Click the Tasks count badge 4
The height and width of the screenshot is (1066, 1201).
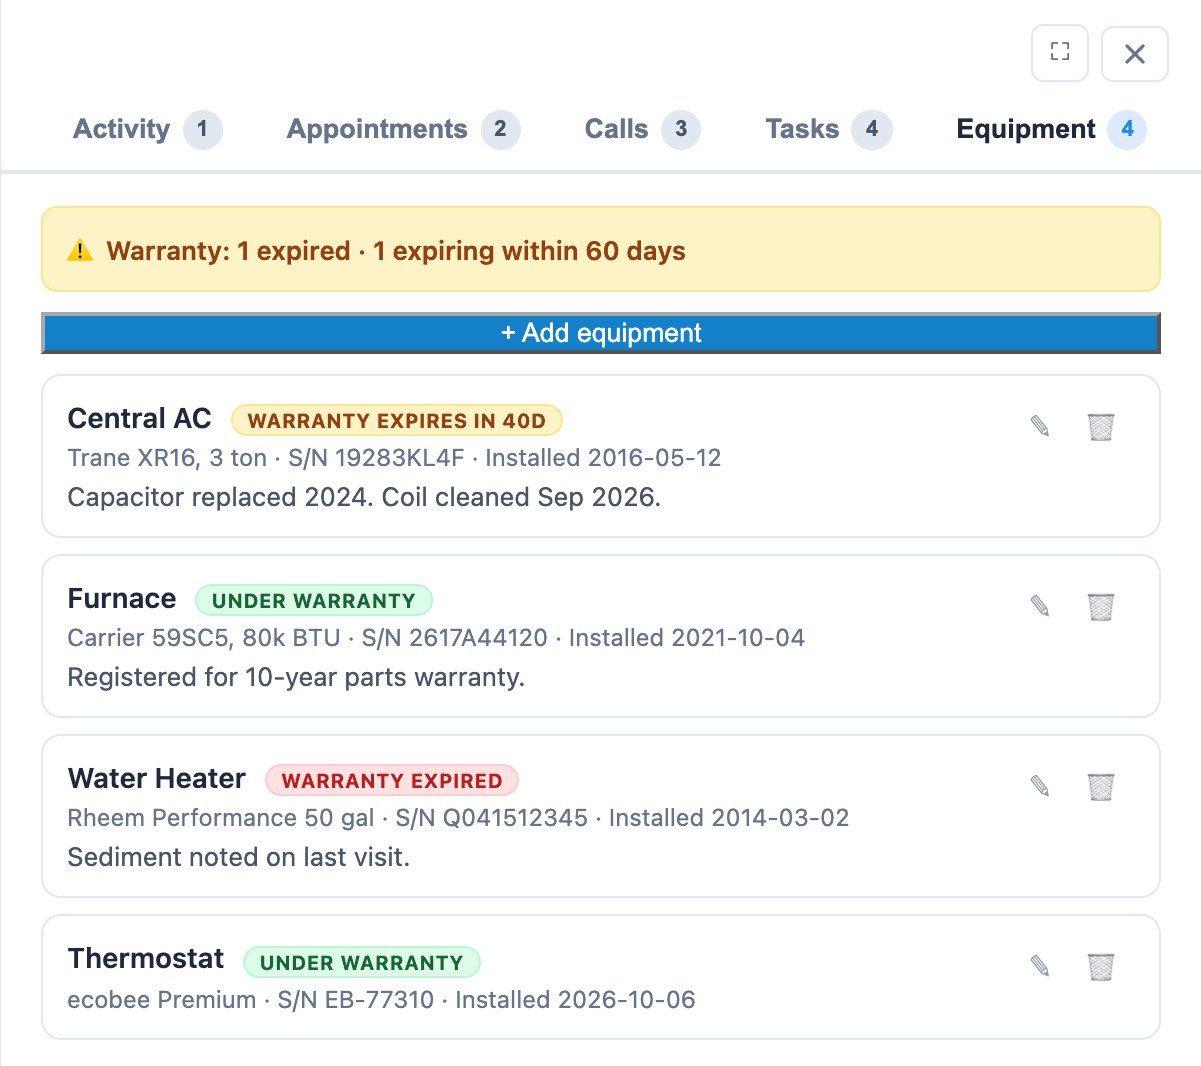(x=872, y=129)
